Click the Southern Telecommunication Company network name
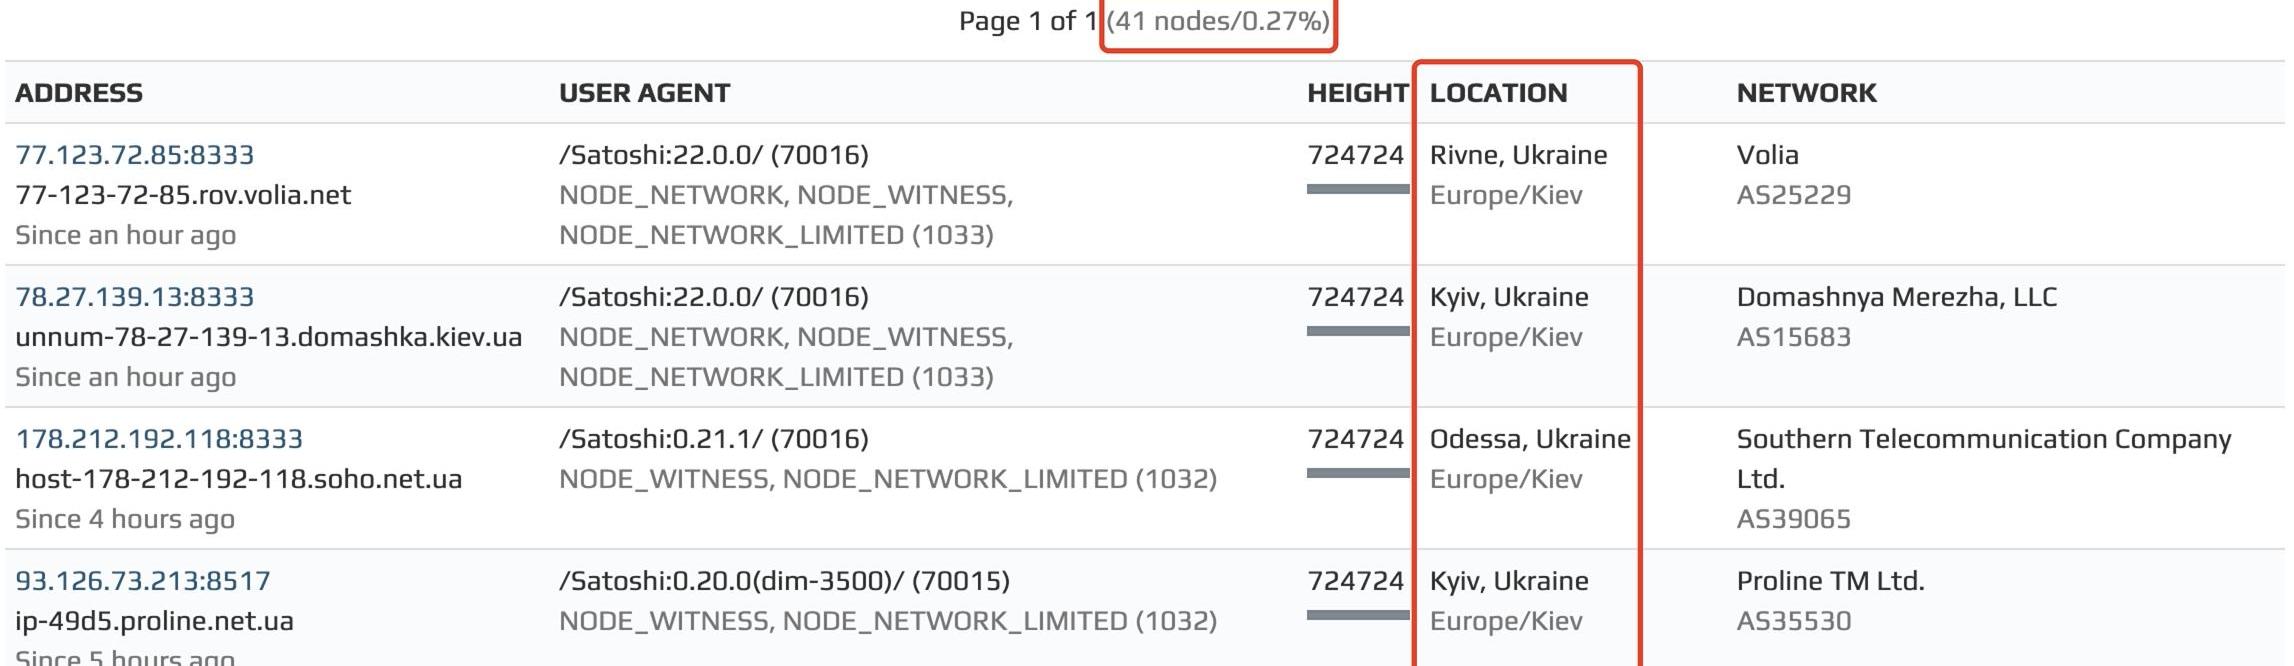This screenshot has height=666, width=2294. pyautogui.click(x=1983, y=439)
